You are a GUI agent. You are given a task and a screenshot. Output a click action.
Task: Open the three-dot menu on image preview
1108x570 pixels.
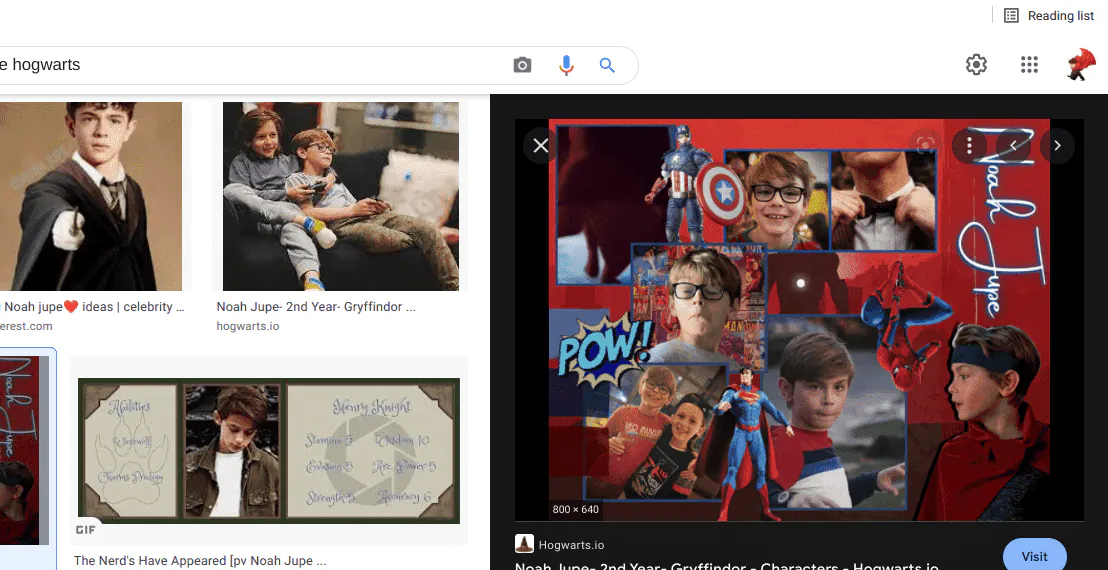coord(970,146)
